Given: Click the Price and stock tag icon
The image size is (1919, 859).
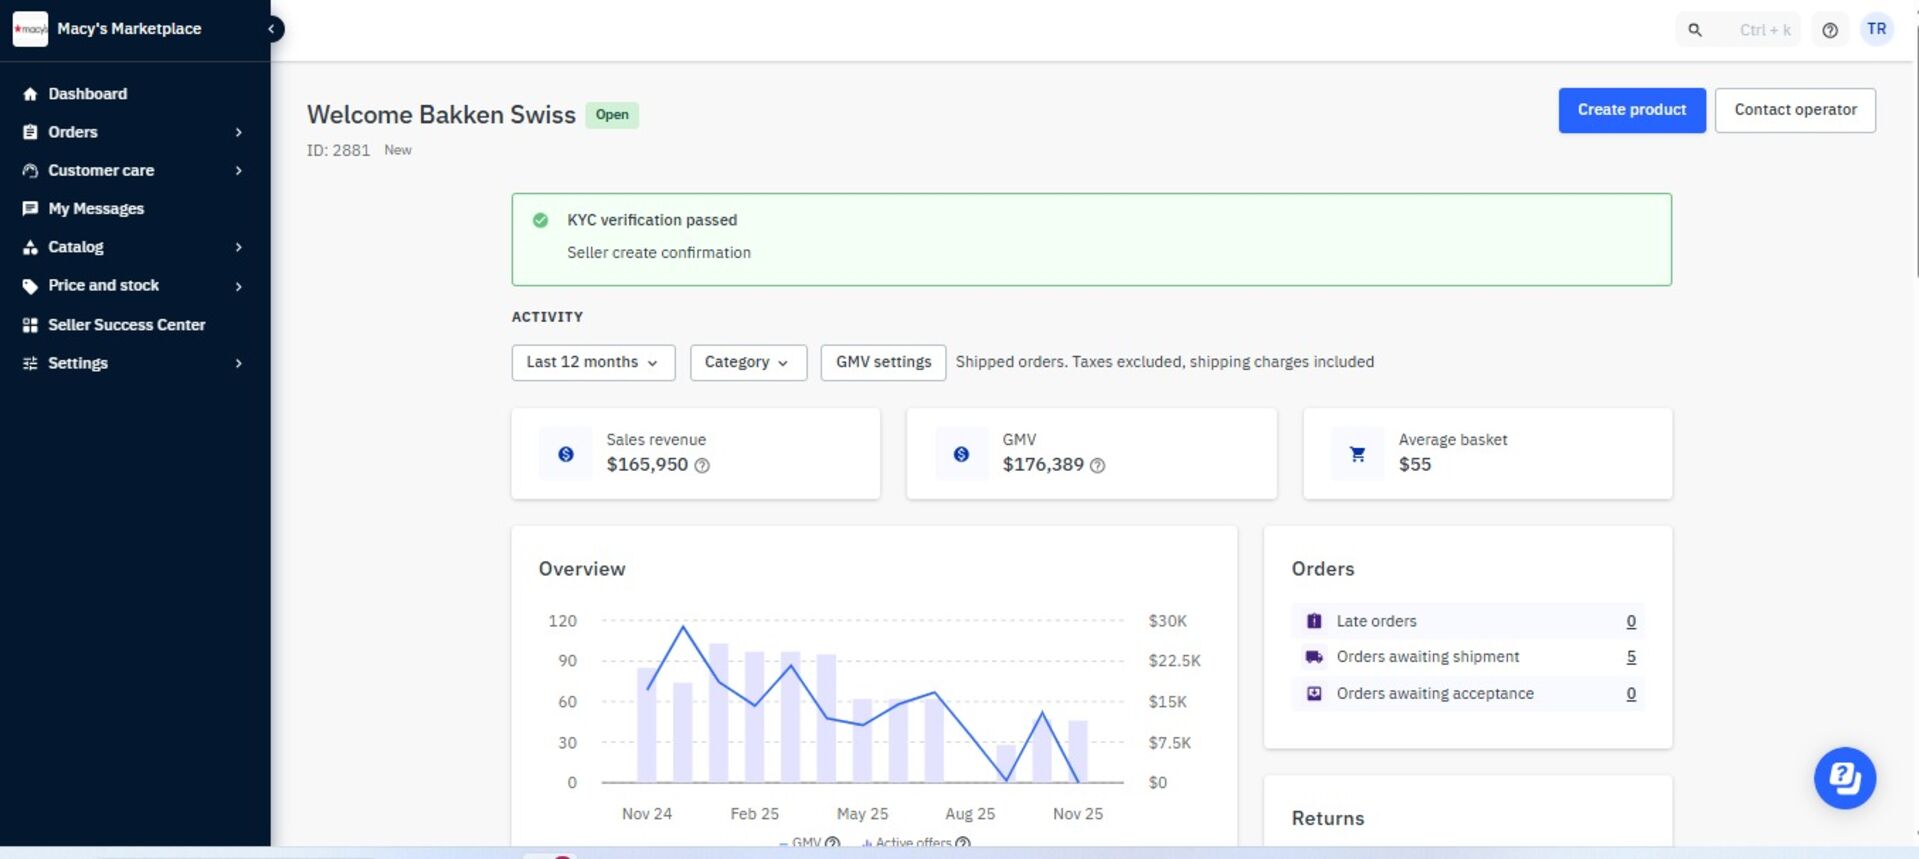Looking at the screenshot, I should click(x=30, y=286).
